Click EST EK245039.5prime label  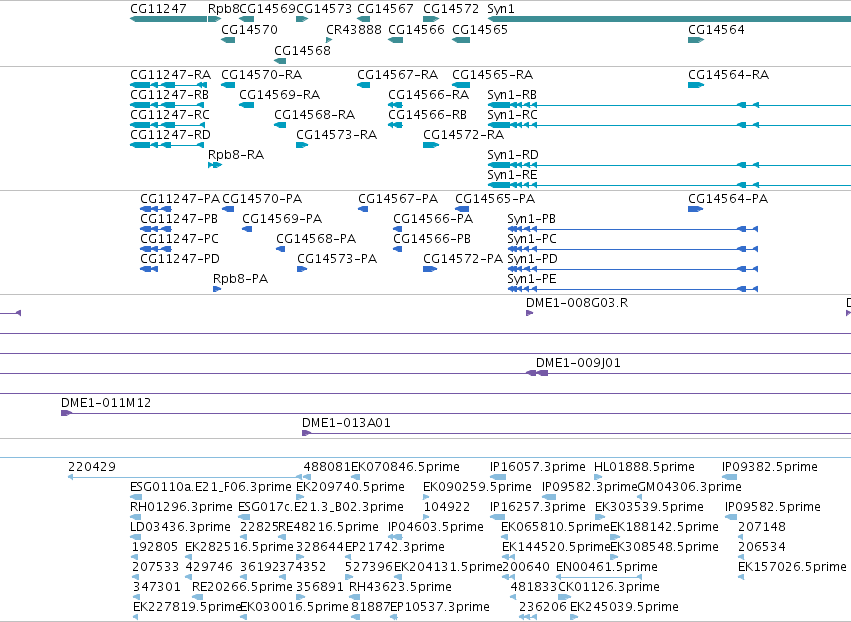point(624,607)
